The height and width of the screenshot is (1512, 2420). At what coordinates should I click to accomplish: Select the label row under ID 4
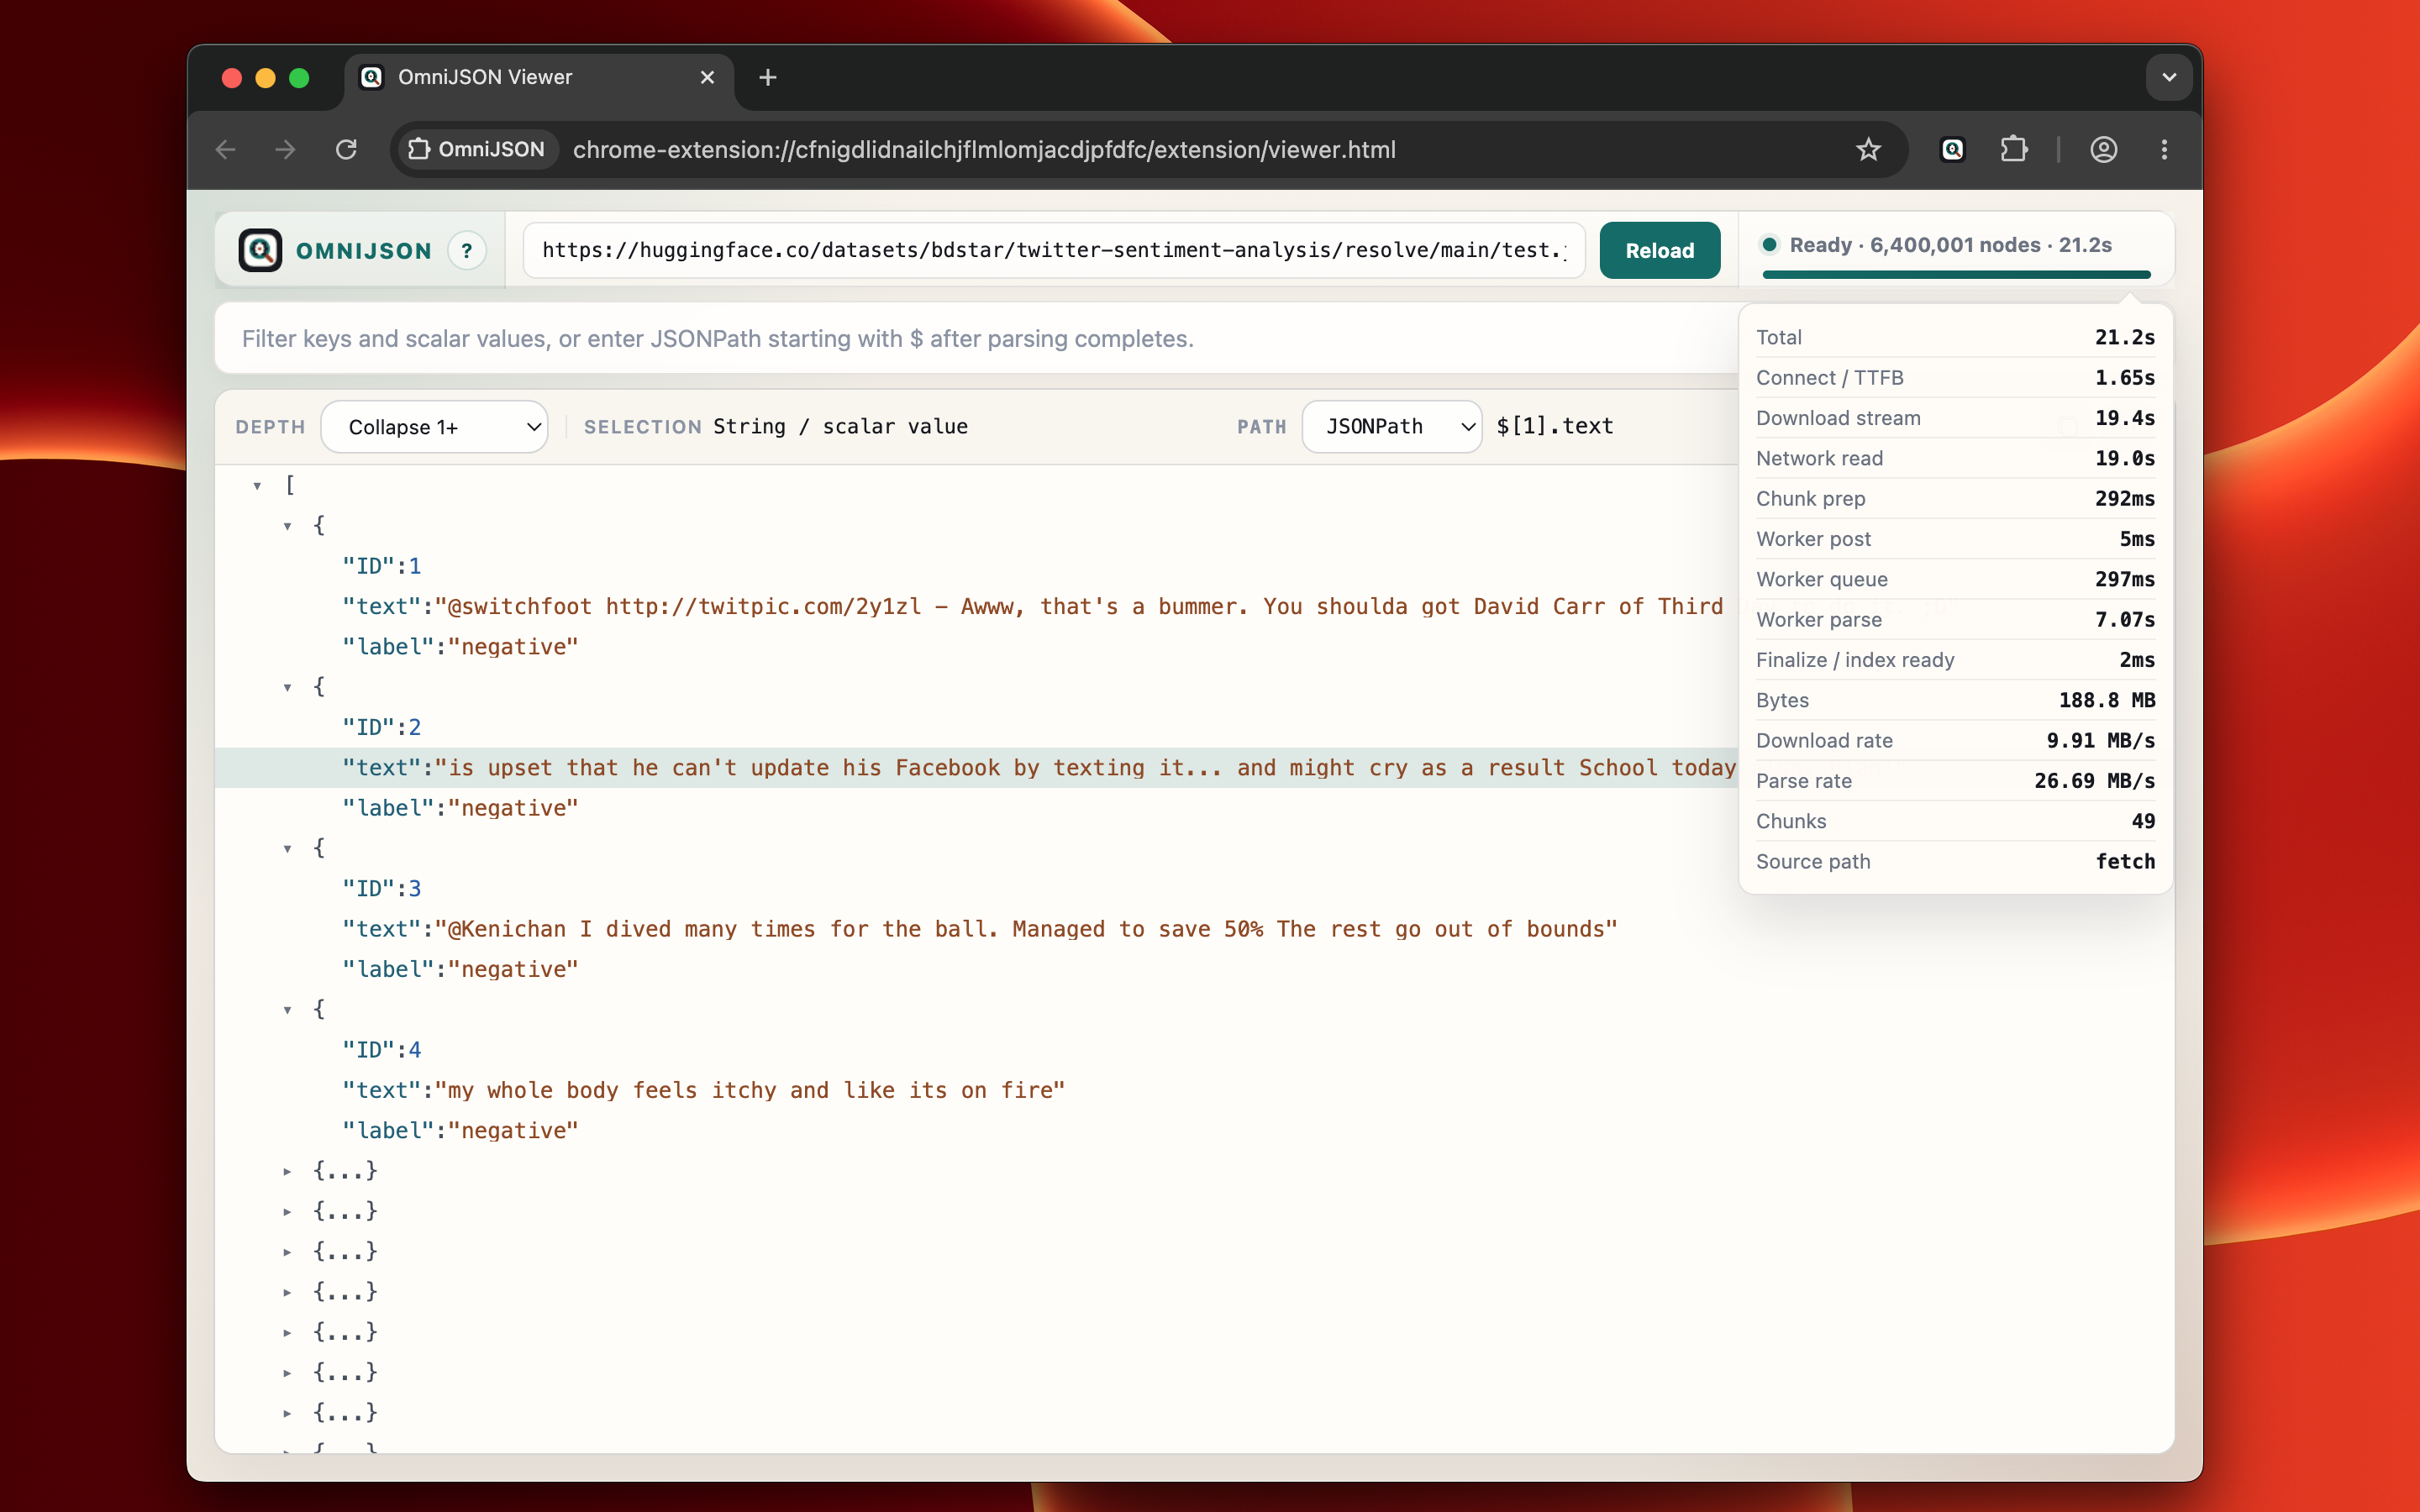1194,1131
